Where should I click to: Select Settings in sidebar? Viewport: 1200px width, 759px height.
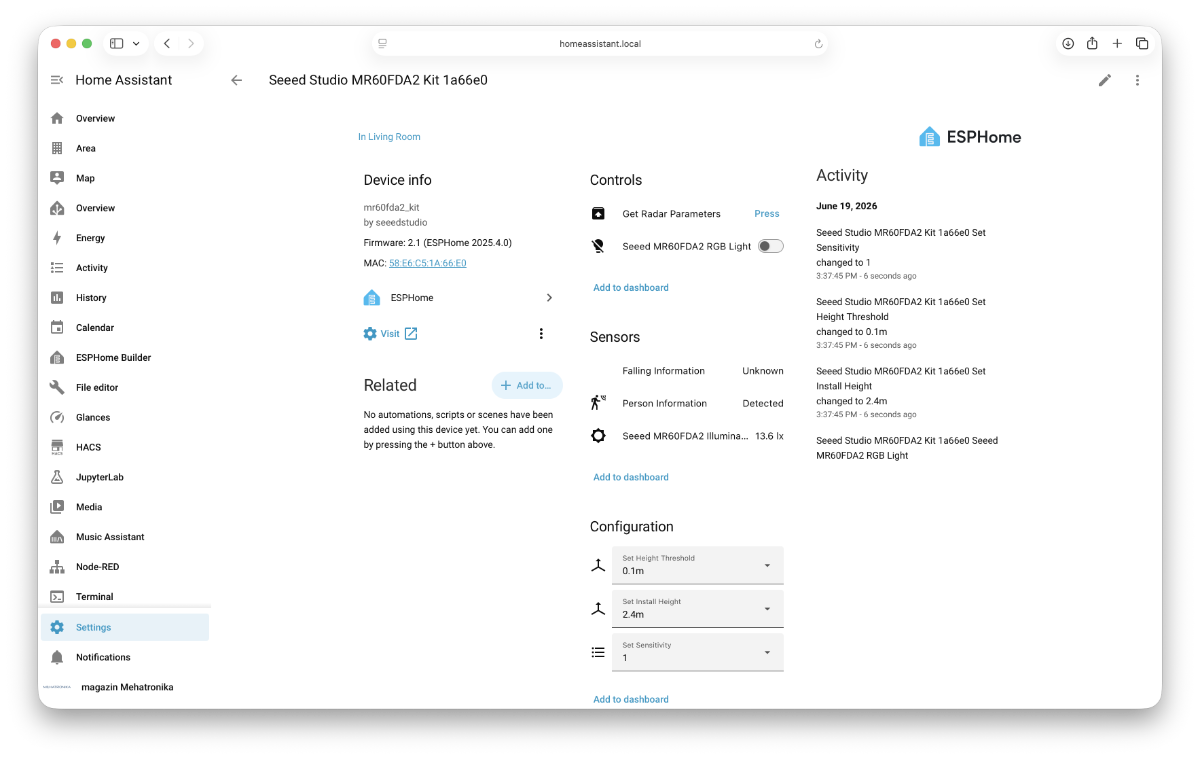(x=125, y=627)
